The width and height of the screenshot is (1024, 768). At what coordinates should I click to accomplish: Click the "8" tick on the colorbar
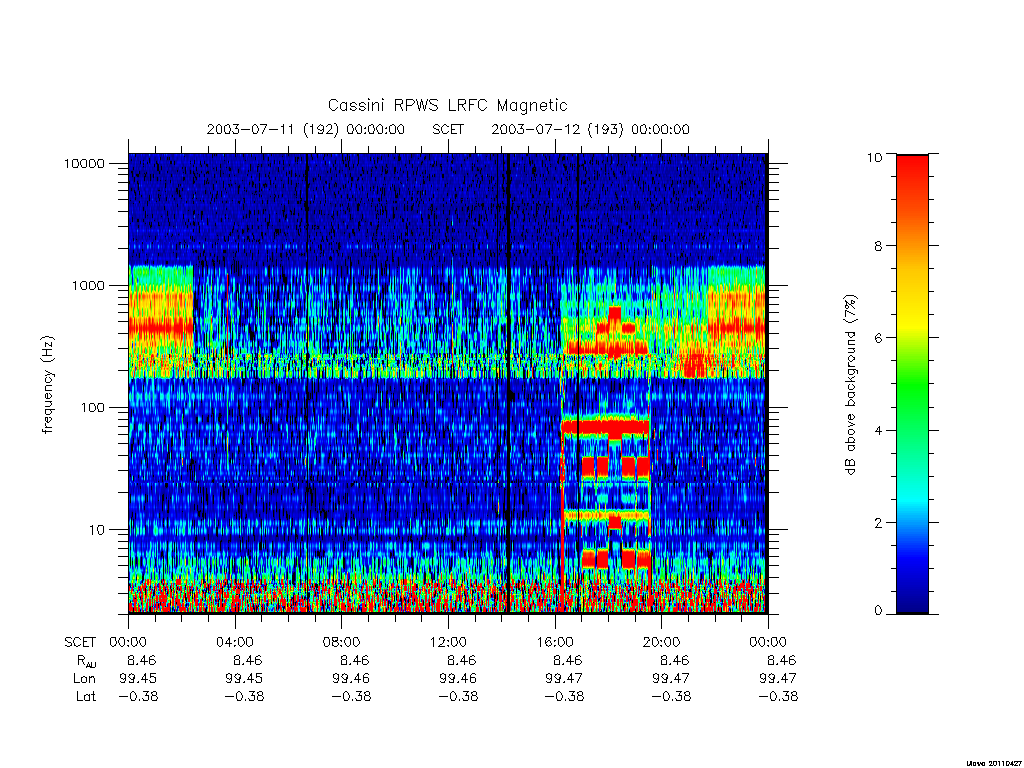(x=877, y=246)
